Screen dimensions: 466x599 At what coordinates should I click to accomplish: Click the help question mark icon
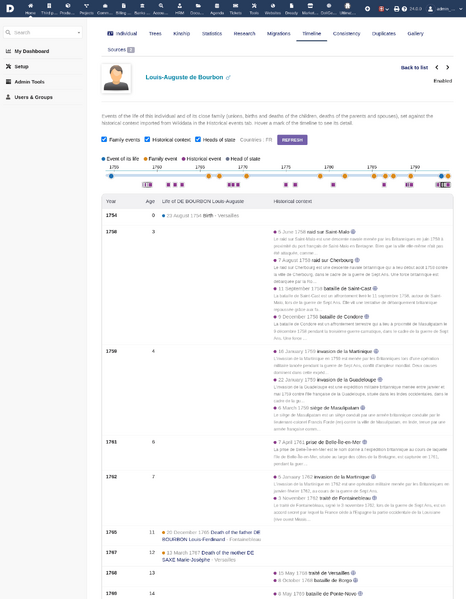[x=404, y=8]
